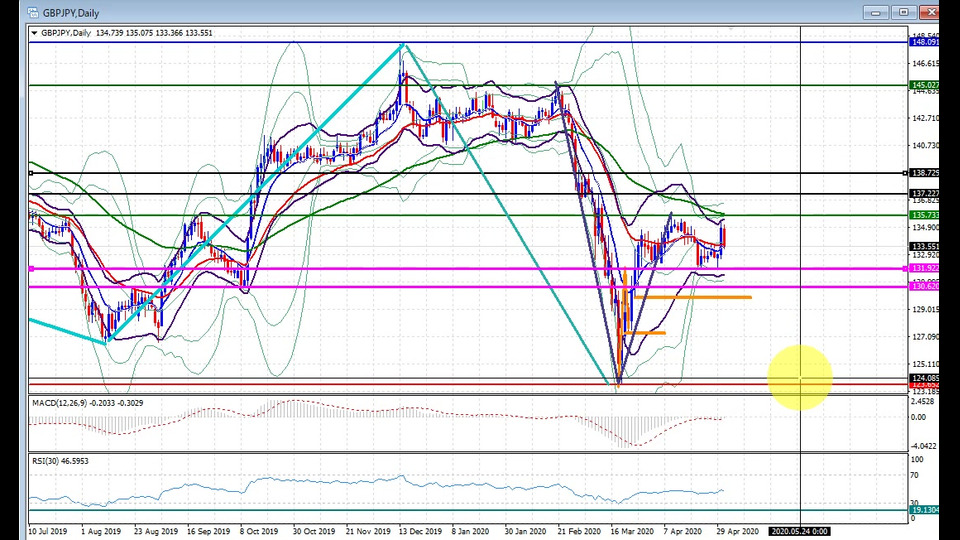Click the 2020.05.24 0:00 crosshair date label
This screenshot has height=540, width=960.
(800, 531)
